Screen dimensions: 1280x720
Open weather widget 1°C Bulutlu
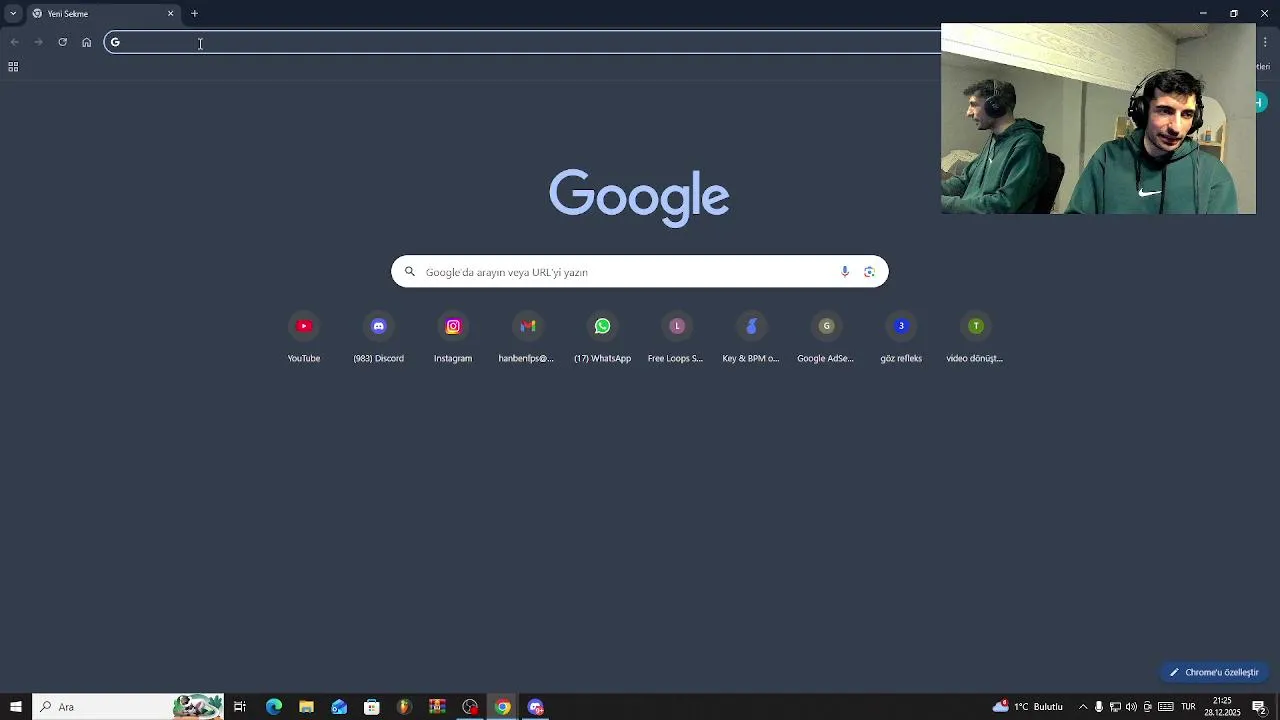pyautogui.click(x=1027, y=707)
